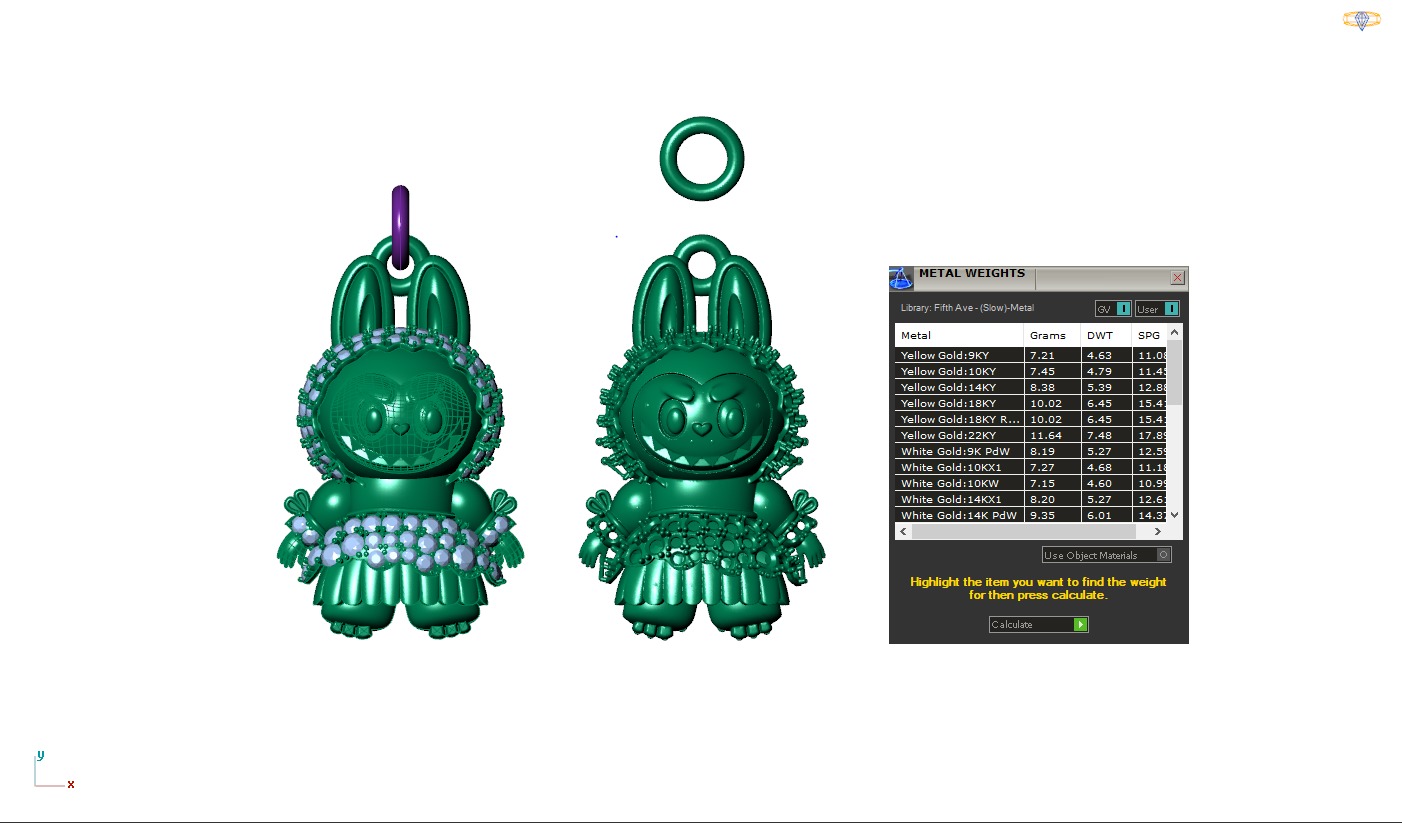
Task: Click the horizontal scroll left arrow
Action: (x=902, y=531)
